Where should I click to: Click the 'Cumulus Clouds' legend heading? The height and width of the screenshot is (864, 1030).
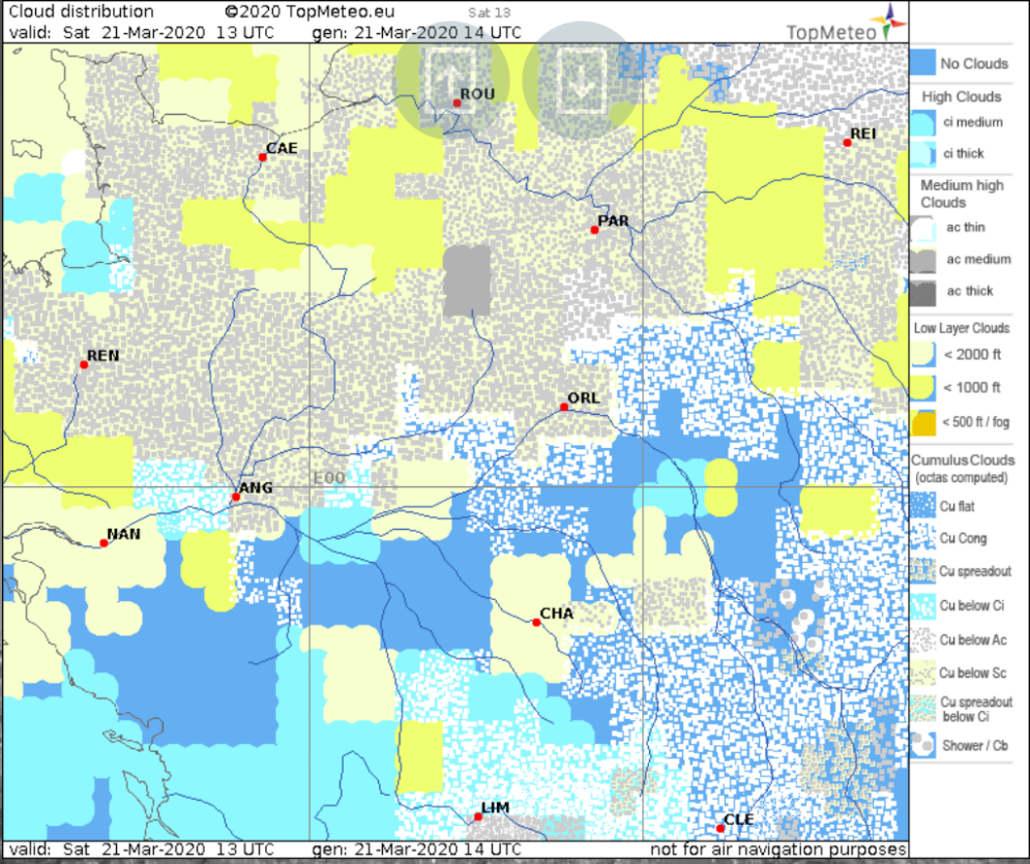click(963, 460)
